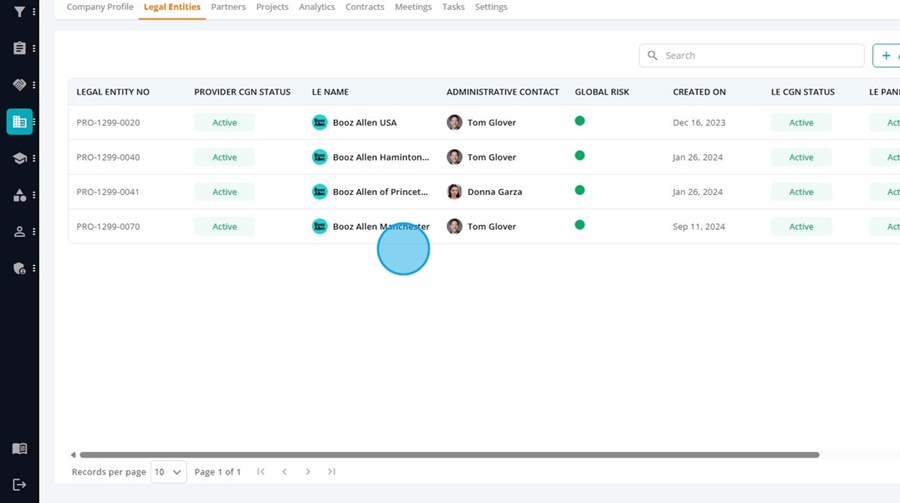The width and height of the screenshot is (900, 503).
Task: Click Donna Garza contact name
Action: click(495, 192)
